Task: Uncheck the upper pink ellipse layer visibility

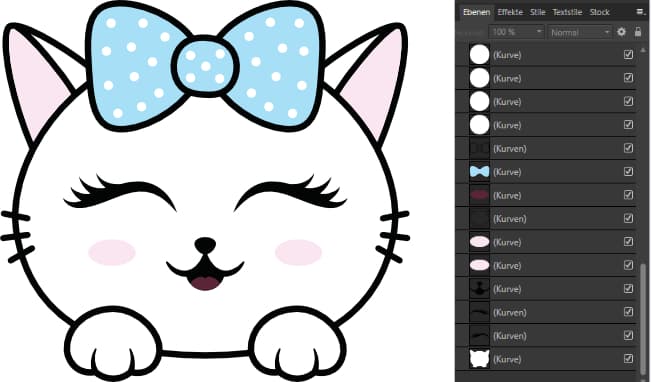Action: coord(628,241)
